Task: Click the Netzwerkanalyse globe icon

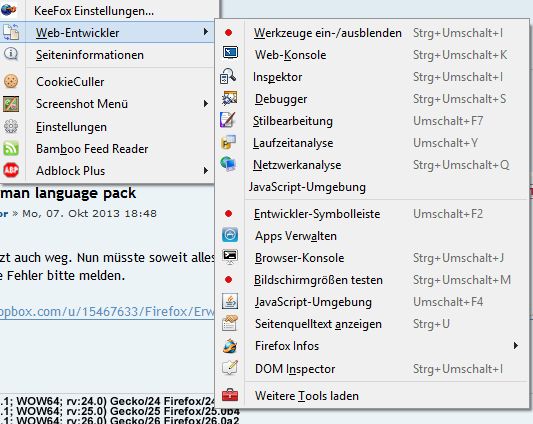Action: pos(228,164)
